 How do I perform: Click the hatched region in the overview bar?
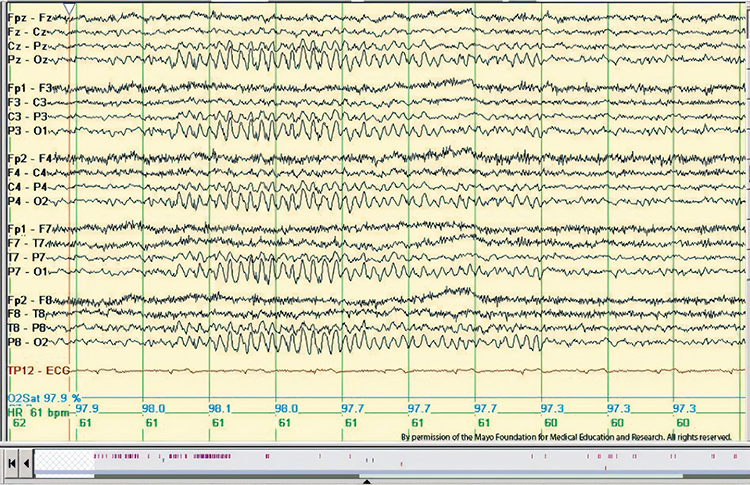(61, 459)
